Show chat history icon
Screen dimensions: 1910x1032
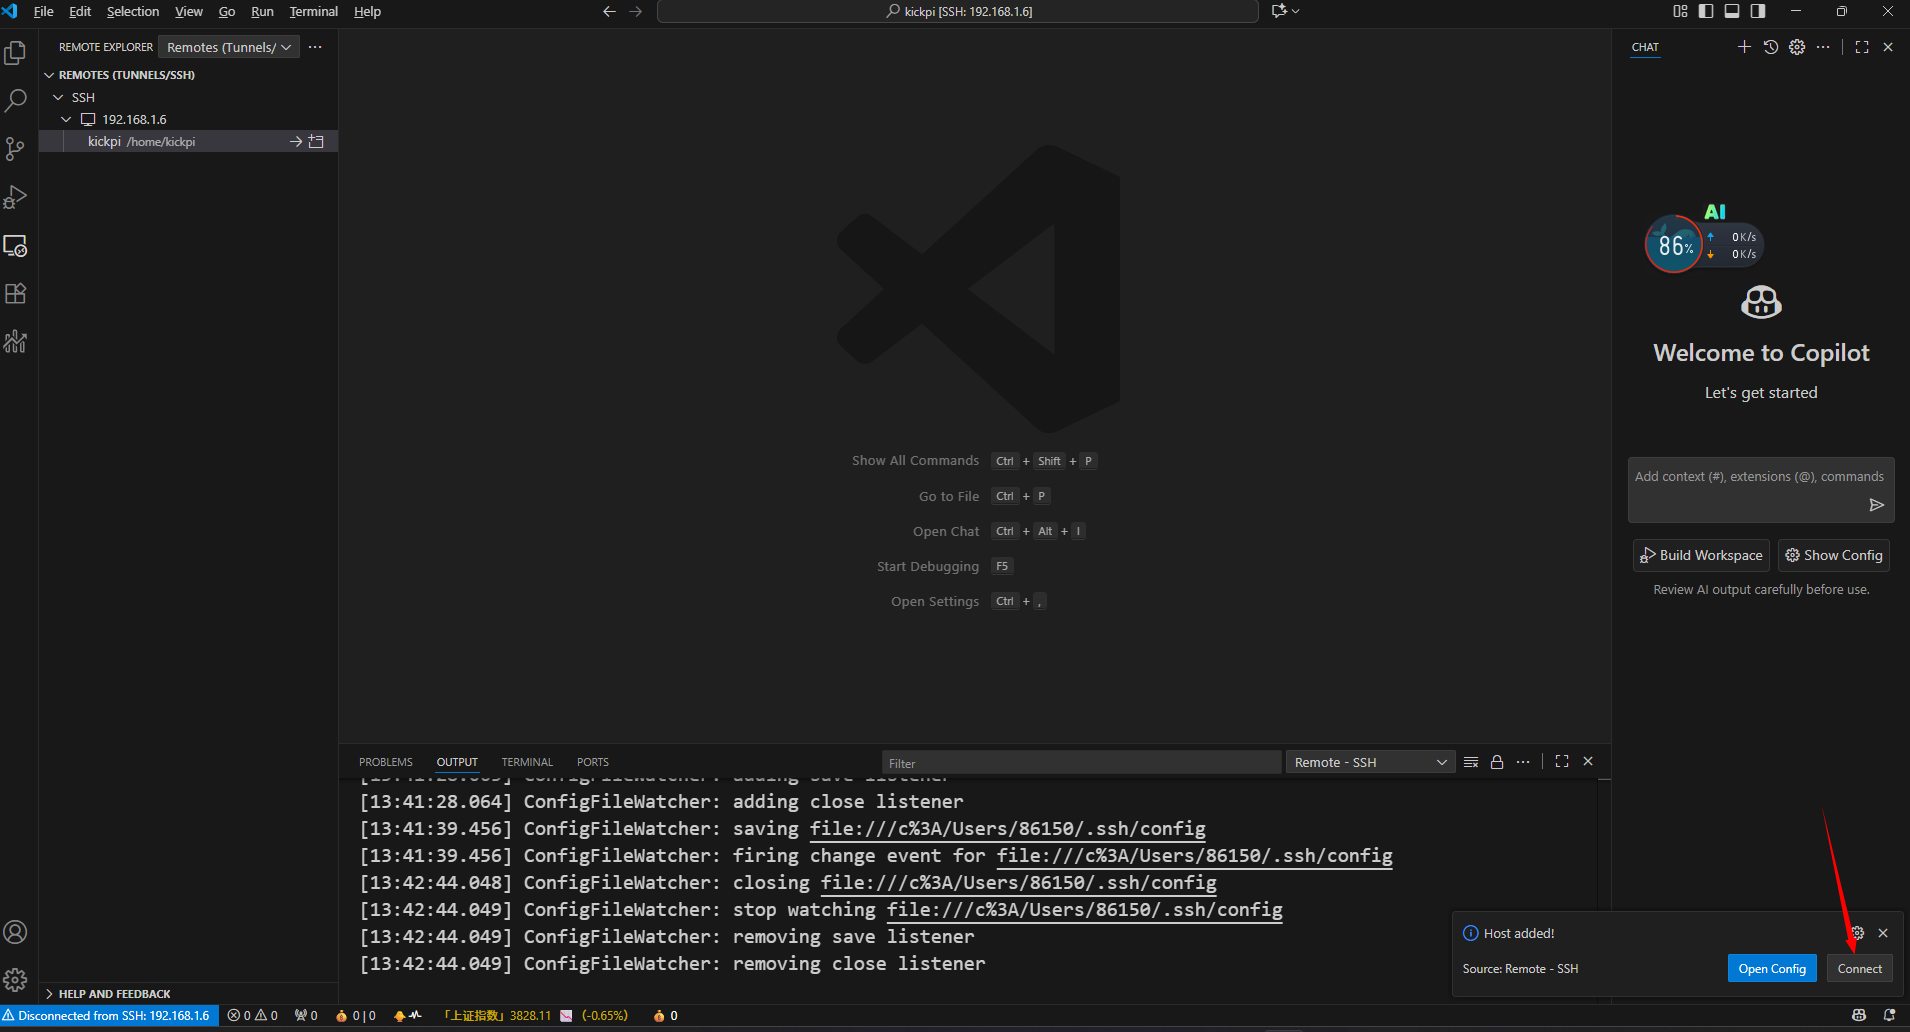(x=1771, y=47)
